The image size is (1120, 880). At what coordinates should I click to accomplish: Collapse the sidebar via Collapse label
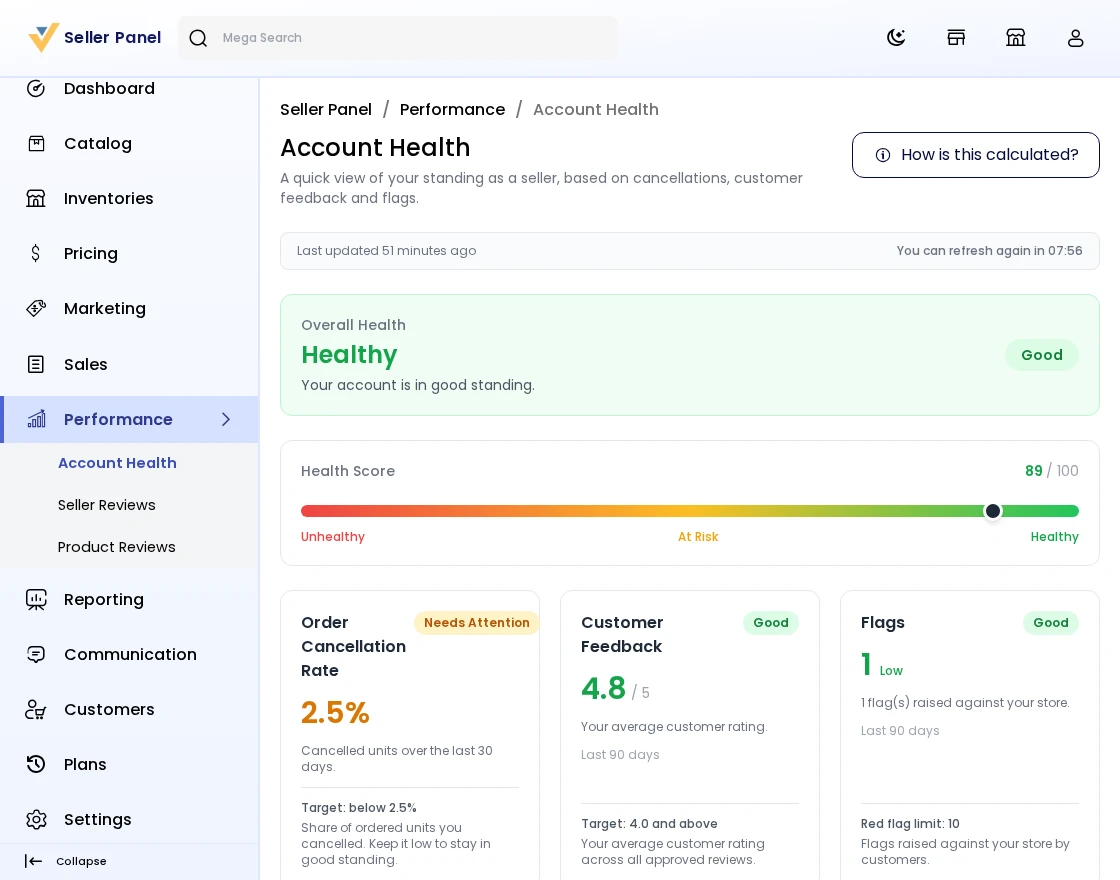(81, 861)
